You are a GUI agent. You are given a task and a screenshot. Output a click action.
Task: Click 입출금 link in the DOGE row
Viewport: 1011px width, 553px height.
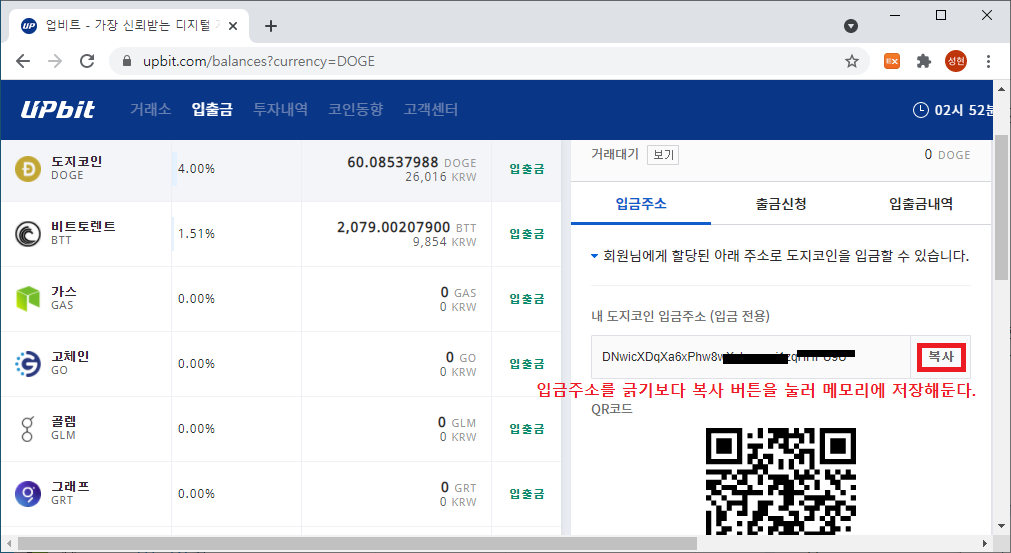click(x=527, y=169)
